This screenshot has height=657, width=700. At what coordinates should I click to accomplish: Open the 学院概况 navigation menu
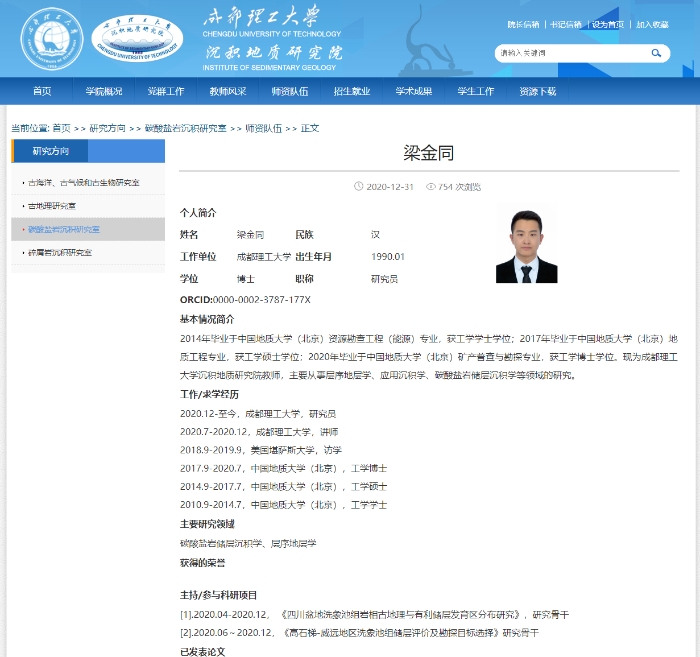[x=104, y=91]
